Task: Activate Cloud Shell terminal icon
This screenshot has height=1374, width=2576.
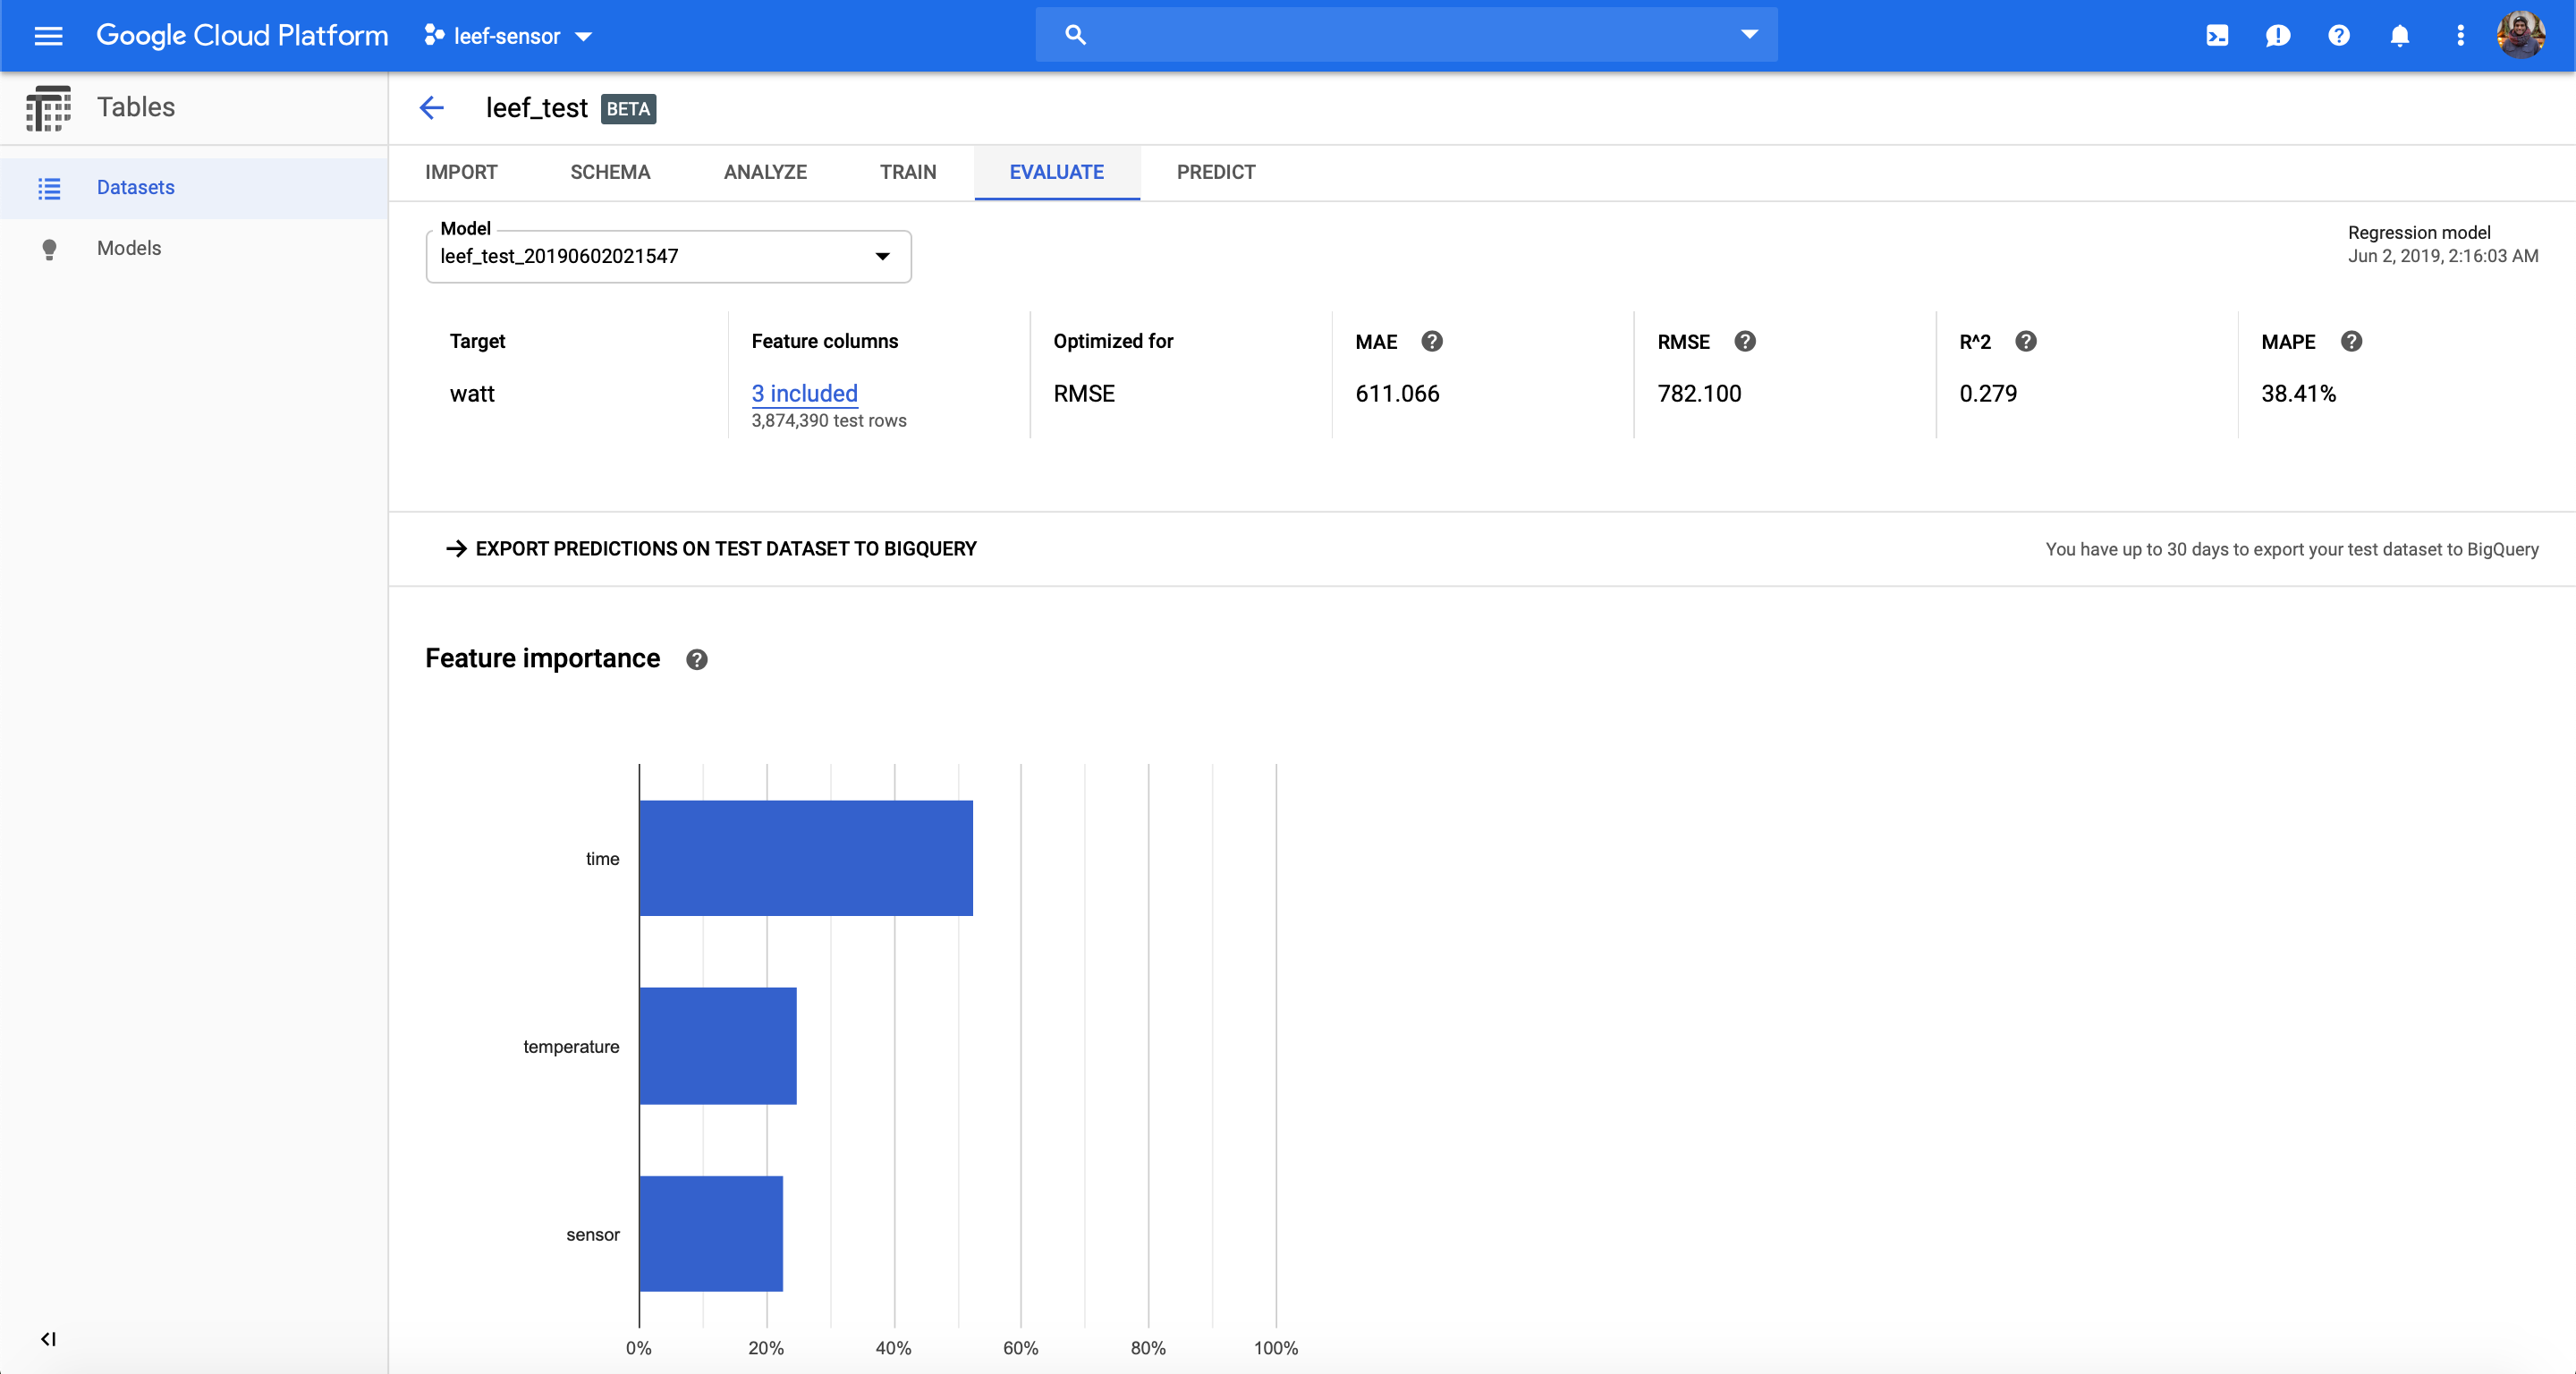Action: tap(2217, 36)
